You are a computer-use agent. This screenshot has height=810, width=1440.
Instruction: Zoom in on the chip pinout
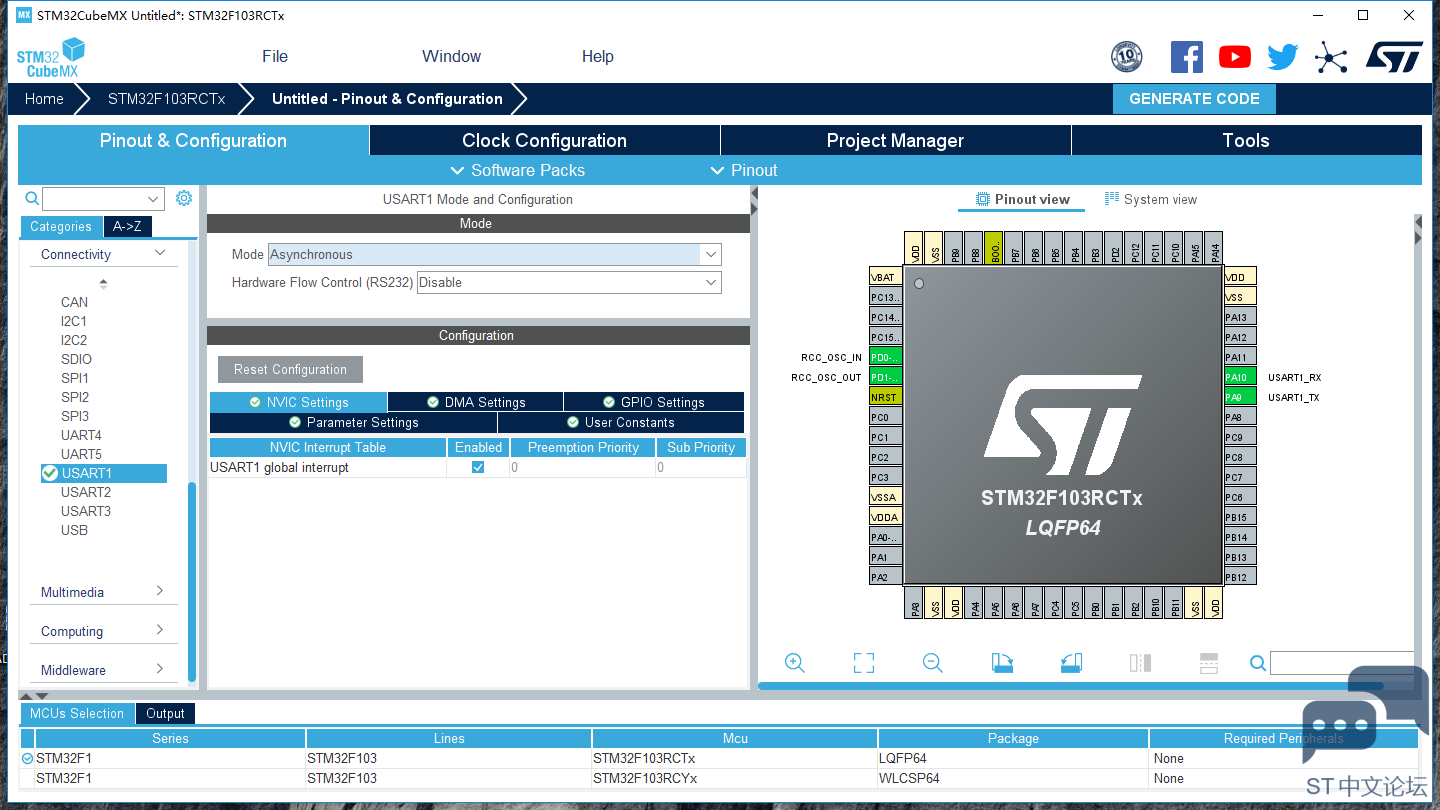click(795, 663)
